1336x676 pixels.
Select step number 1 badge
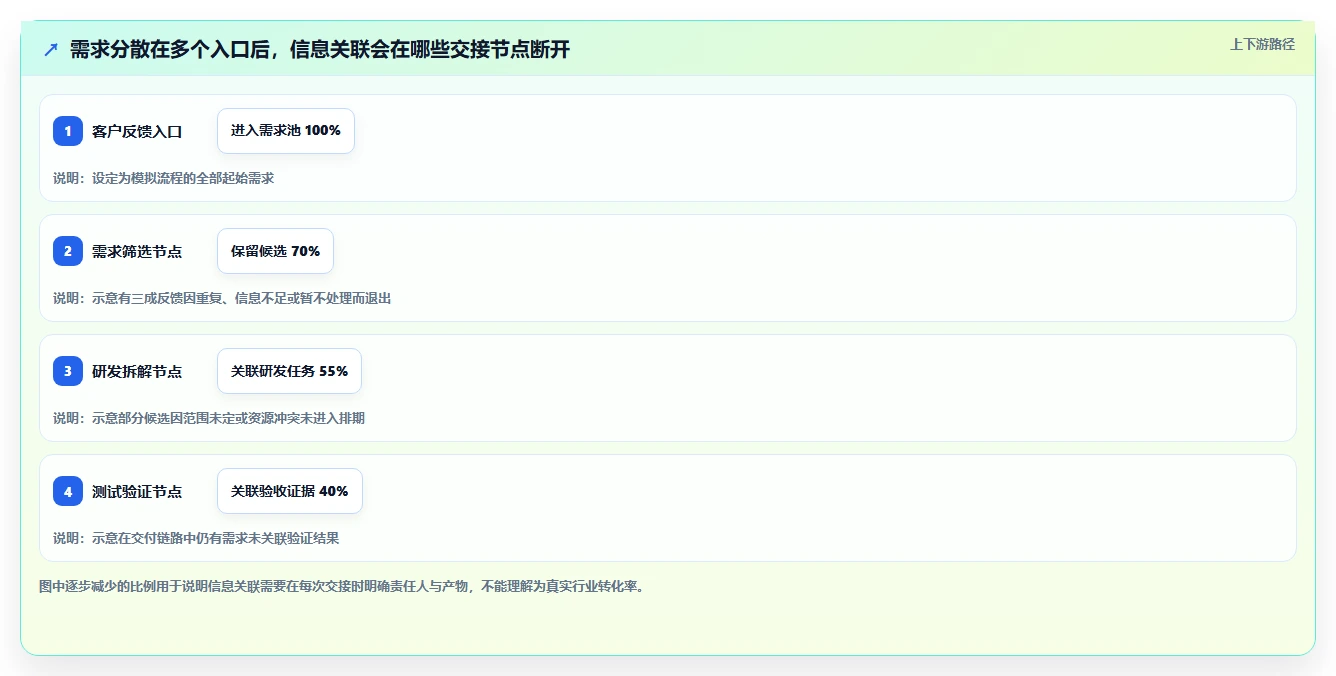click(68, 131)
